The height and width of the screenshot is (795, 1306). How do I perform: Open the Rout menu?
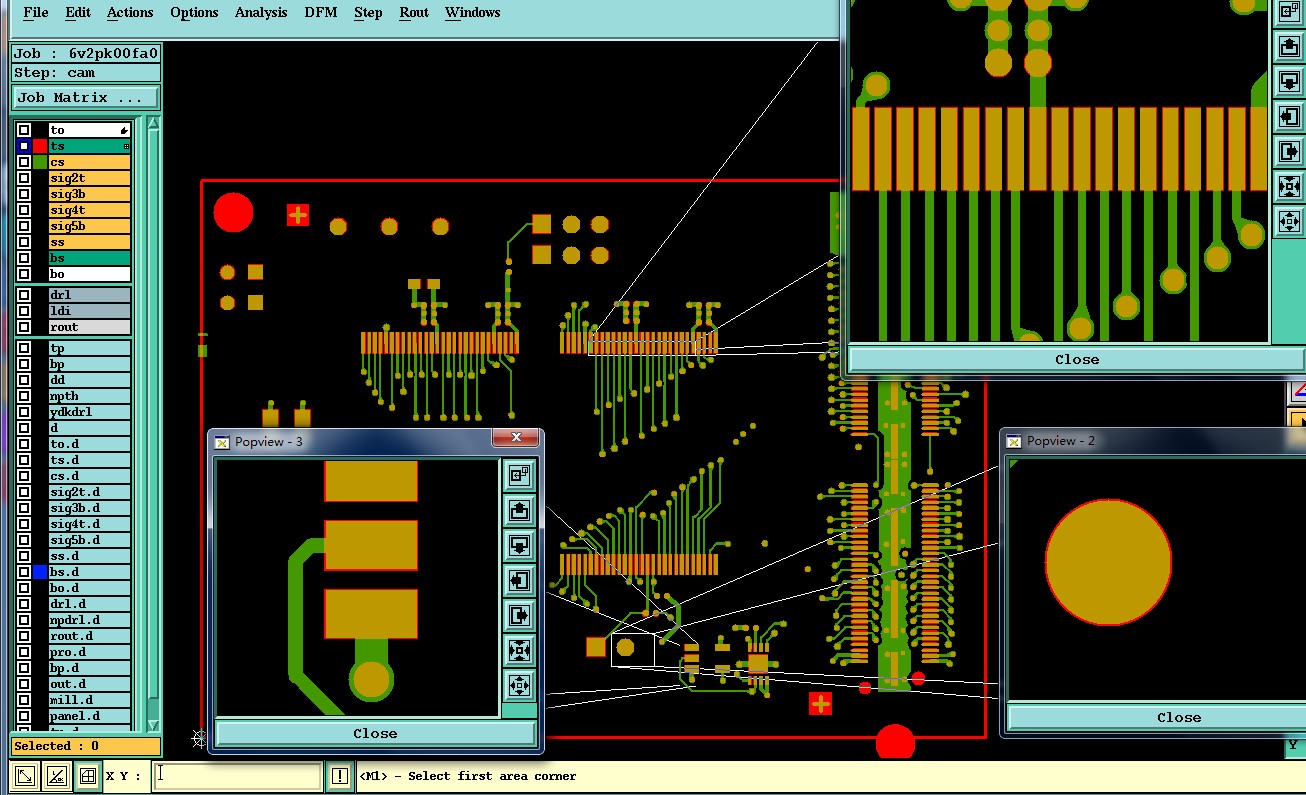tap(414, 13)
